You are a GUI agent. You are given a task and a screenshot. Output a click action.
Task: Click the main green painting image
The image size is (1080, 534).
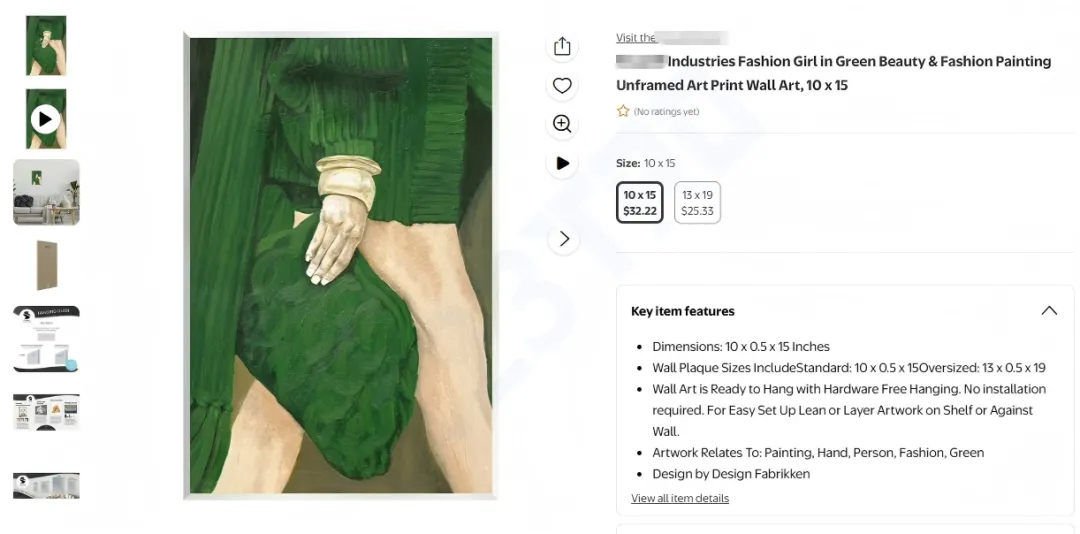(340, 265)
